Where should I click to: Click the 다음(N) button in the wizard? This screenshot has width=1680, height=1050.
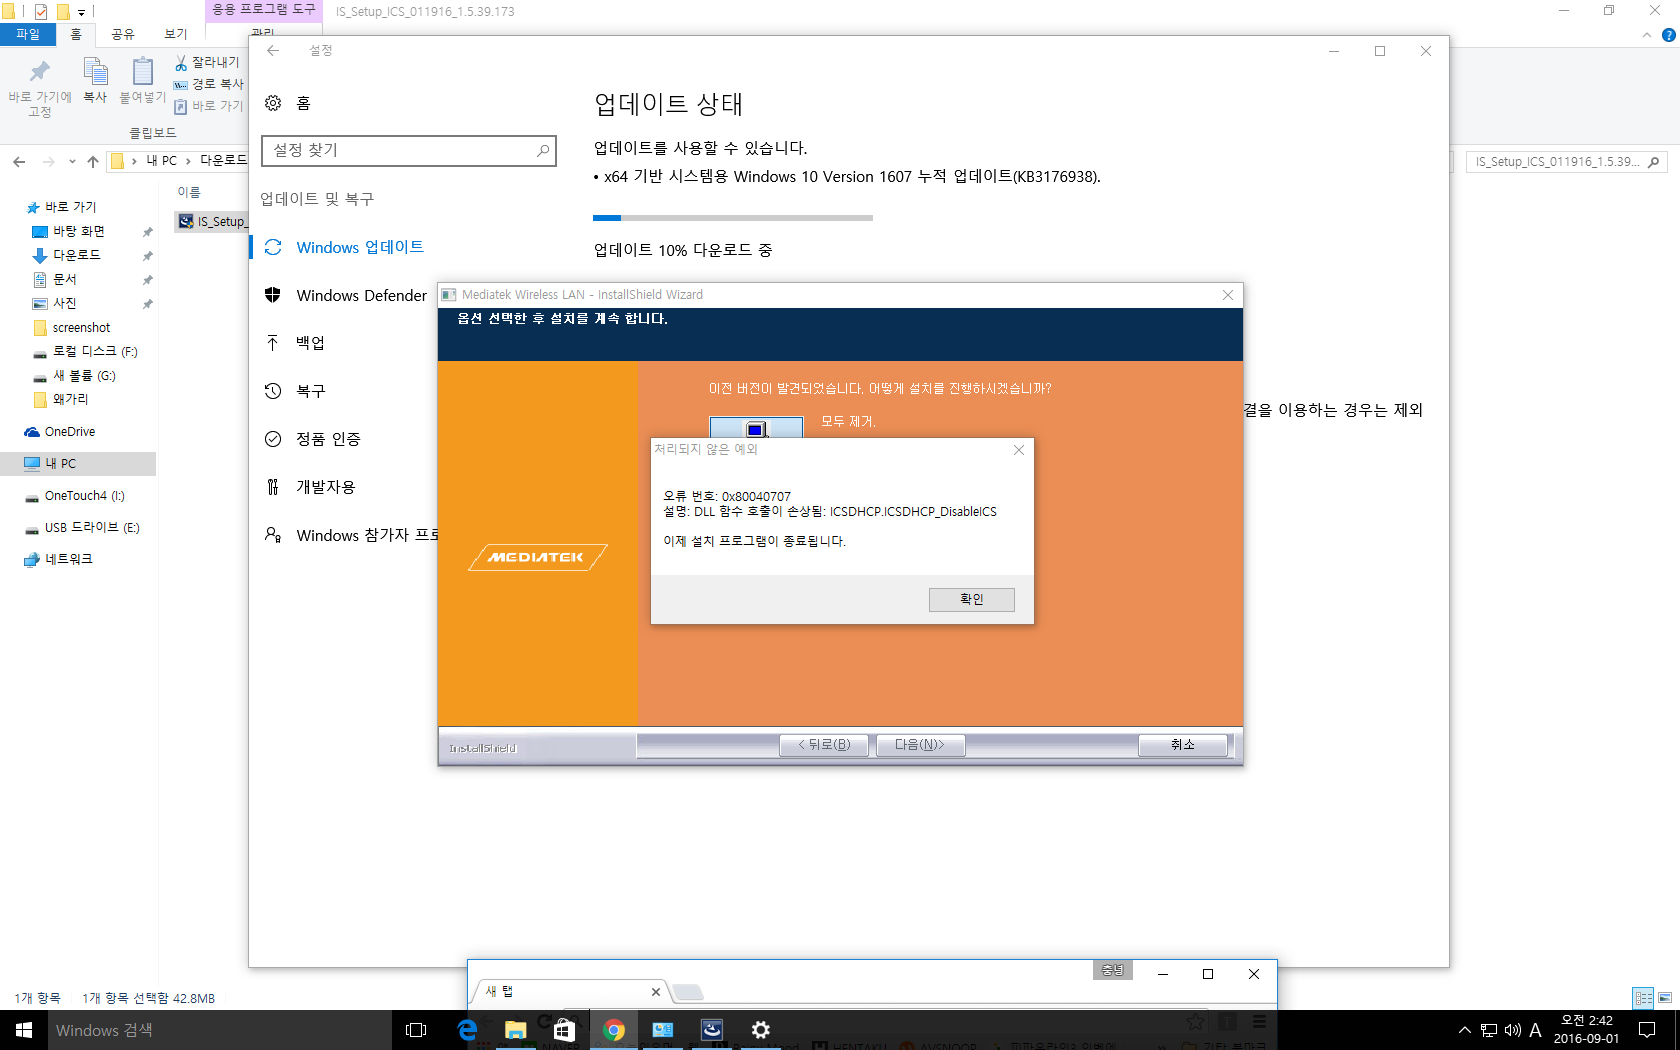pyautogui.click(x=920, y=745)
